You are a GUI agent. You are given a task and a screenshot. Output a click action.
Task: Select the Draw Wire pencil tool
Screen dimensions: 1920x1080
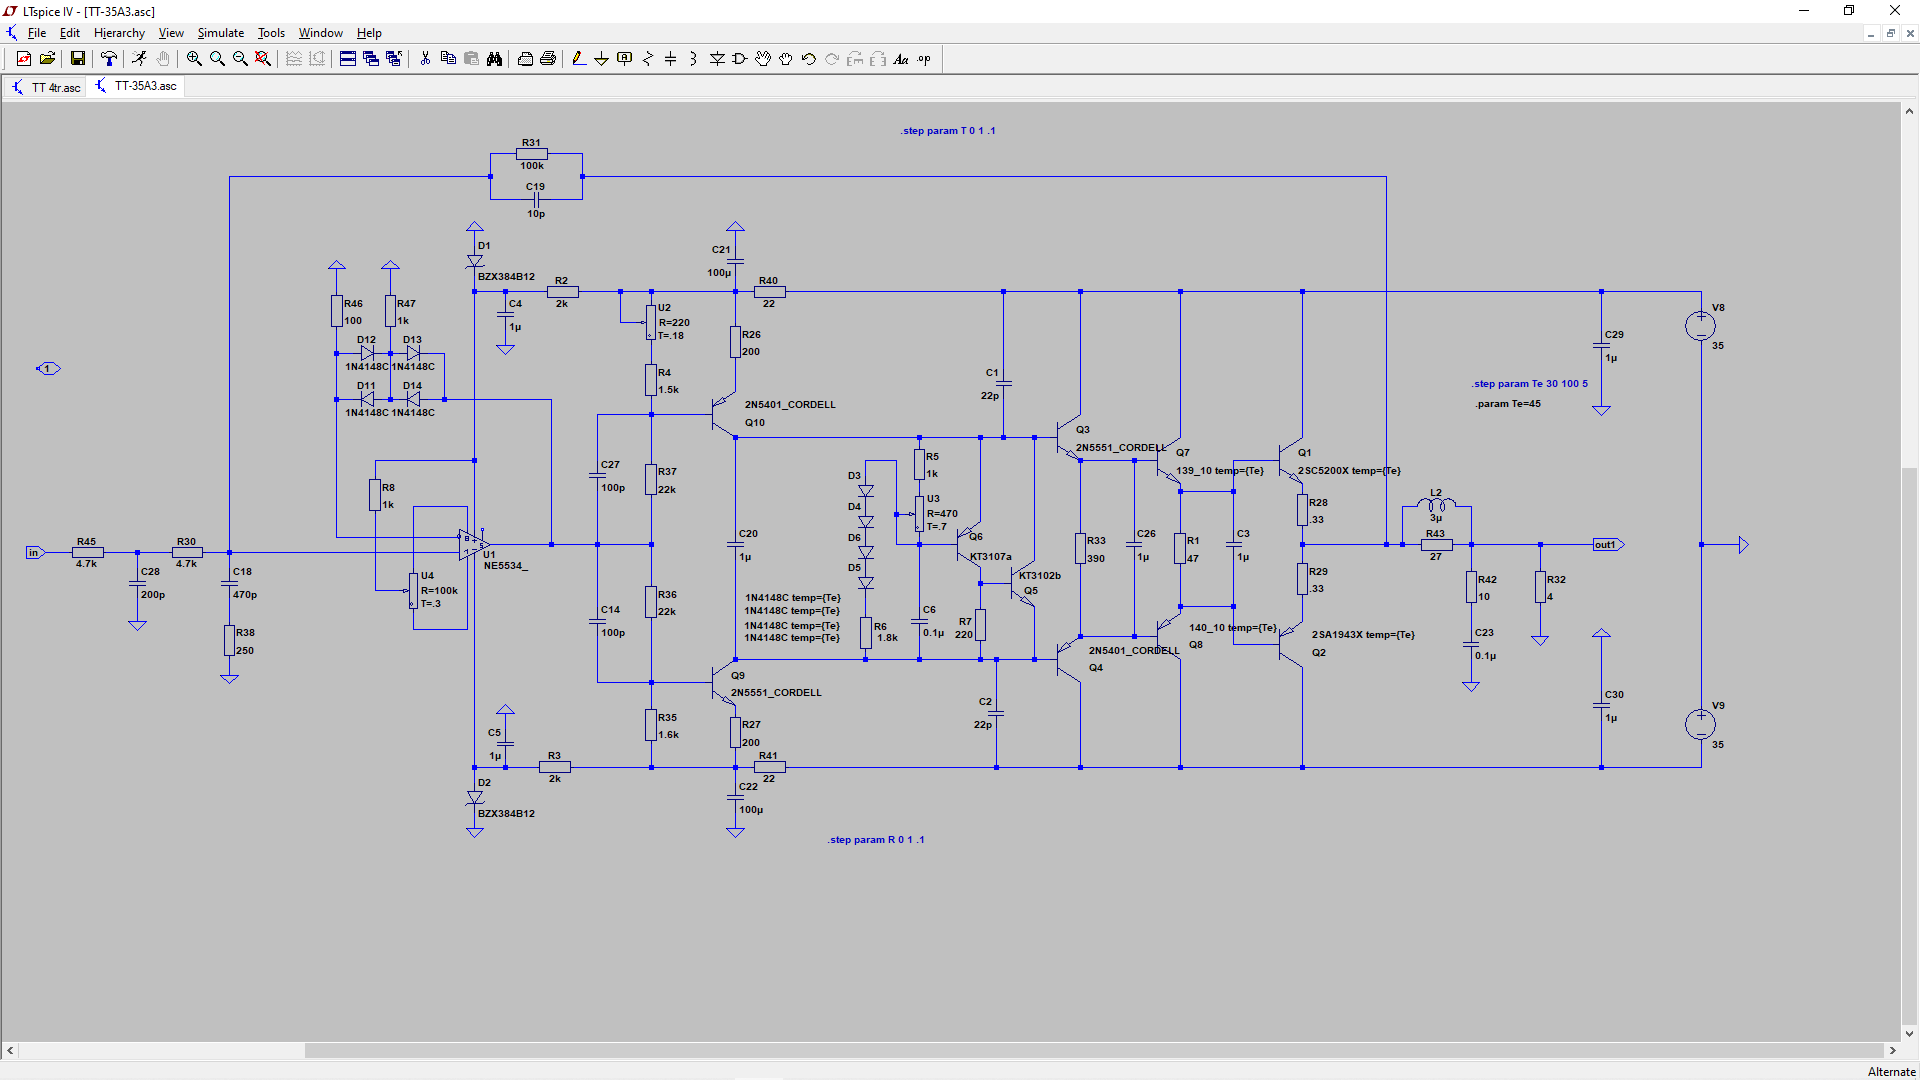coord(578,59)
